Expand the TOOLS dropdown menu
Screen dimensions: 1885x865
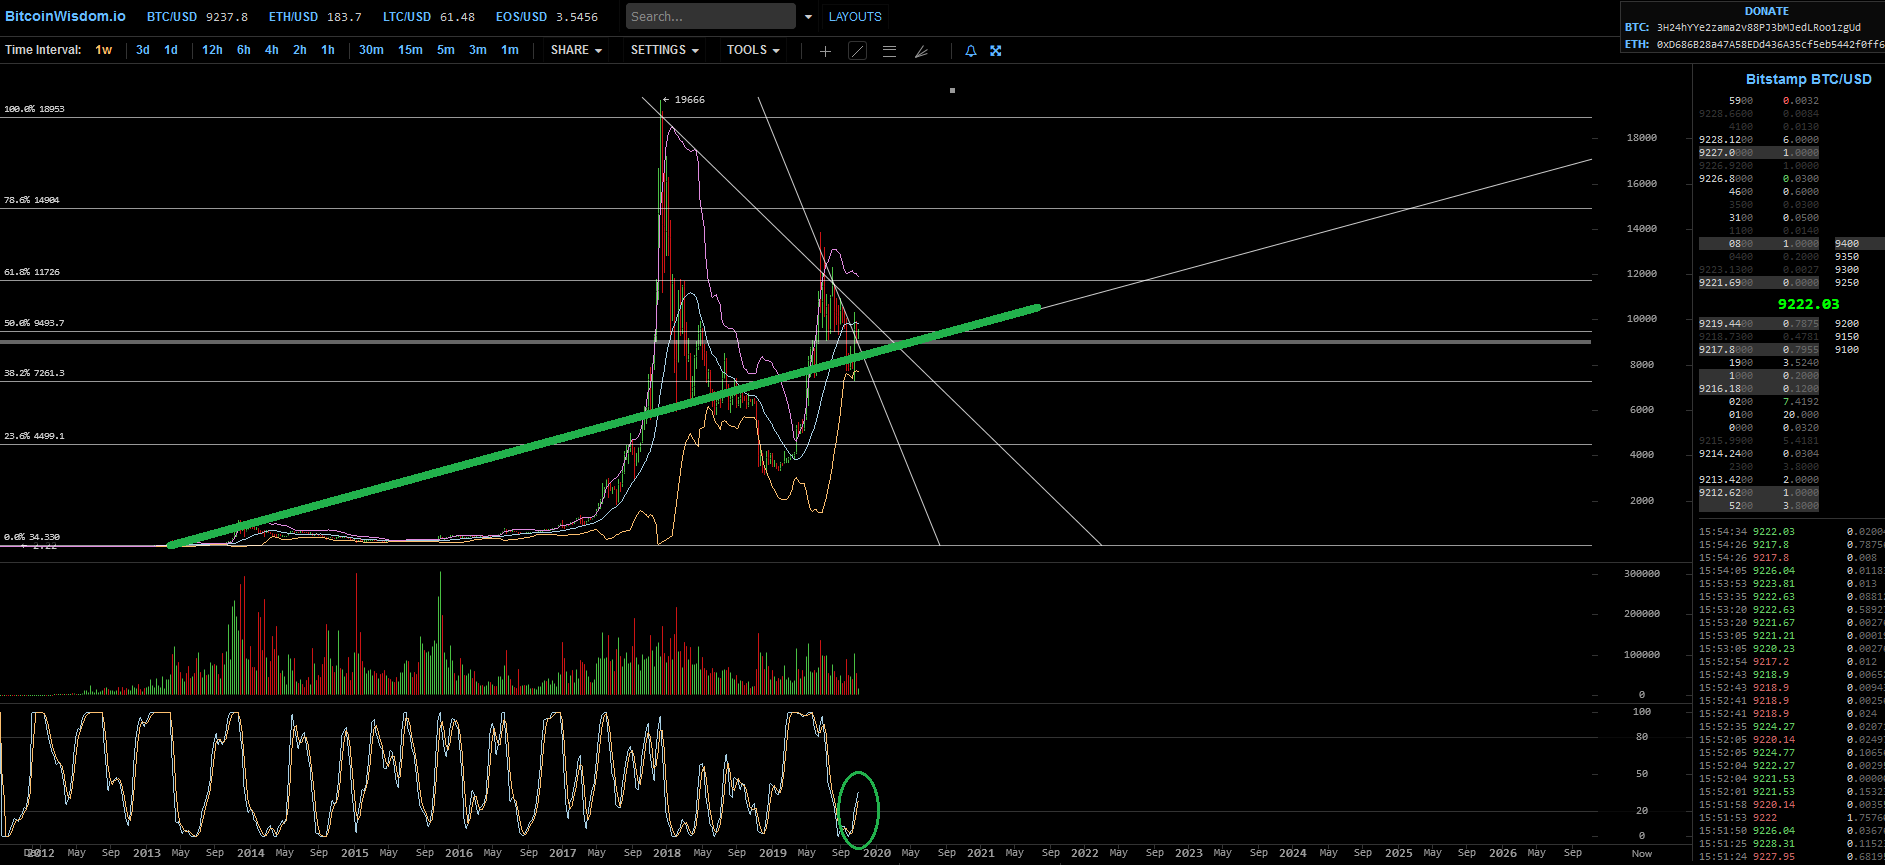[x=753, y=50]
